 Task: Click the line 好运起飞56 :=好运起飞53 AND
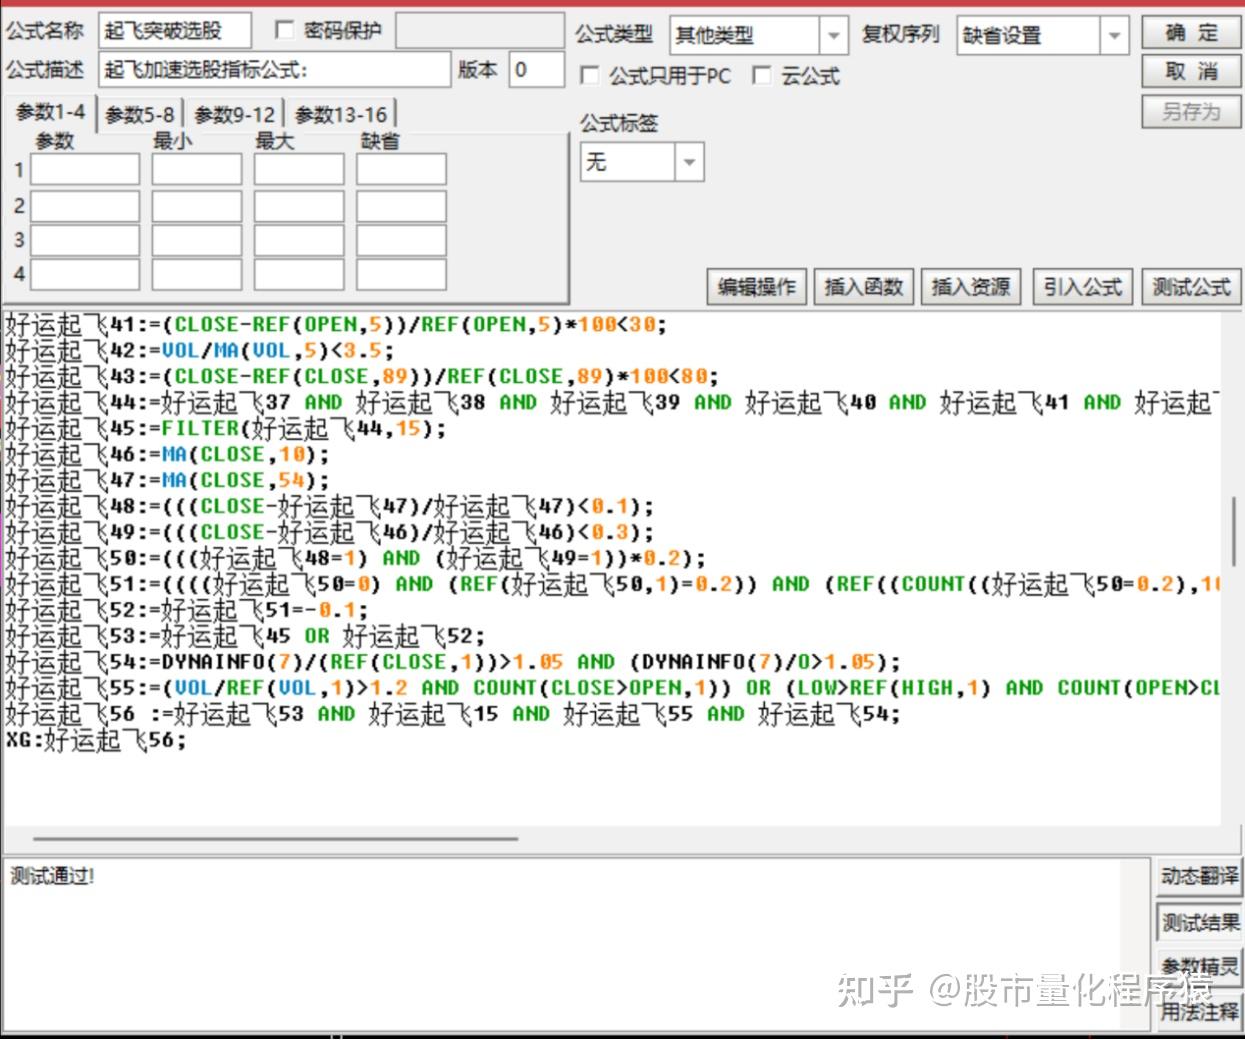tap(453, 714)
